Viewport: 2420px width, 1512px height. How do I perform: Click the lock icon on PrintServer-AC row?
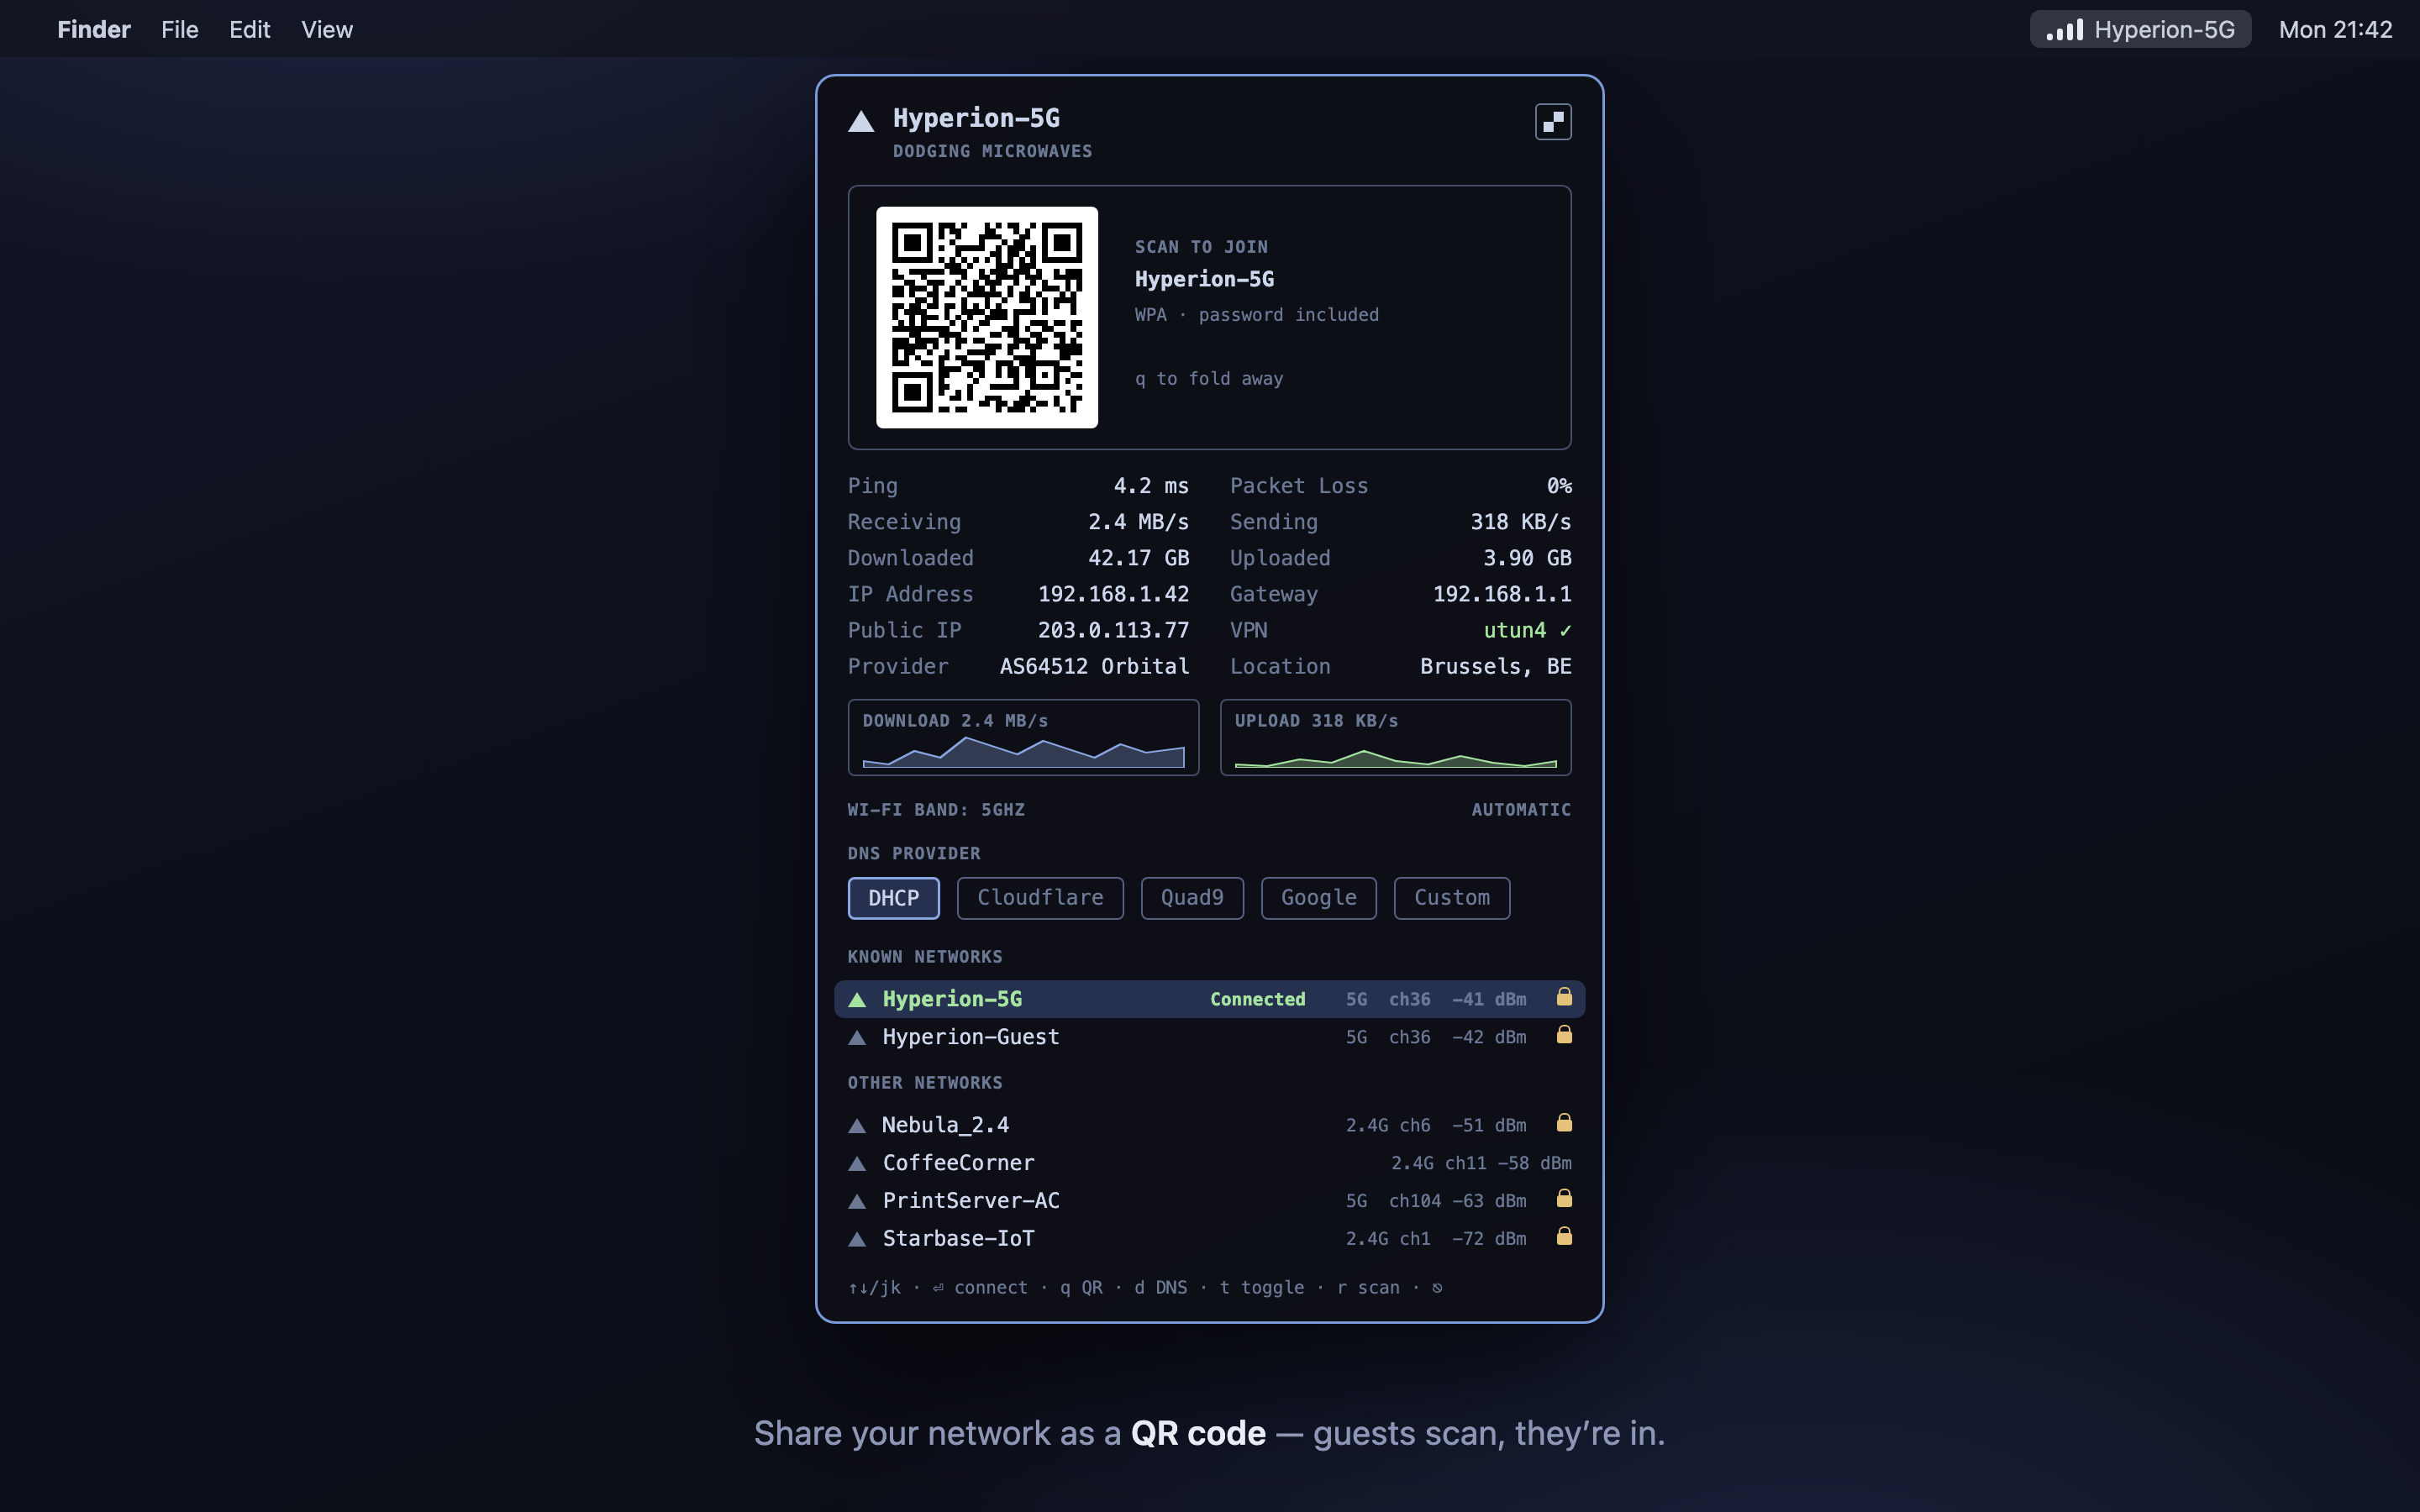coord(1564,1199)
